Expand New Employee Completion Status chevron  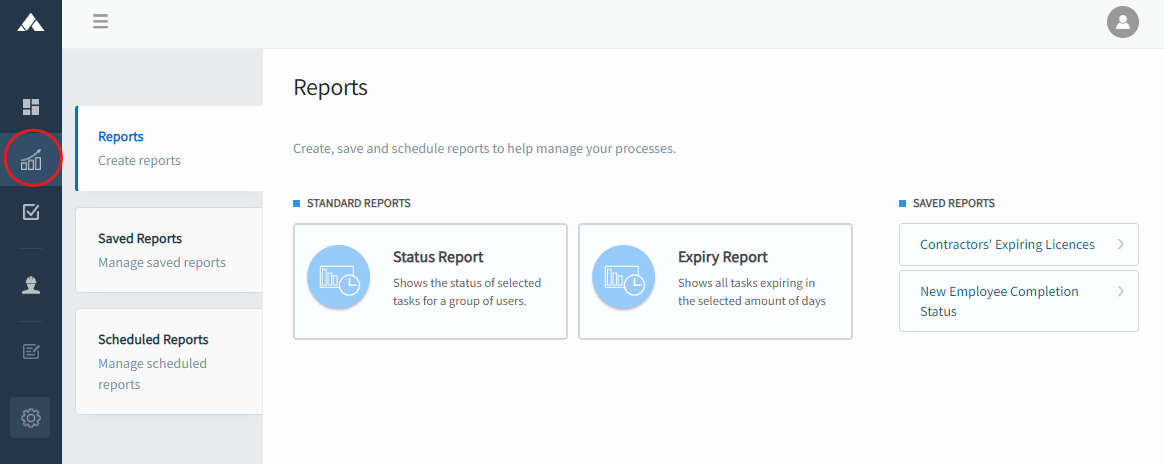pyautogui.click(x=1120, y=291)
